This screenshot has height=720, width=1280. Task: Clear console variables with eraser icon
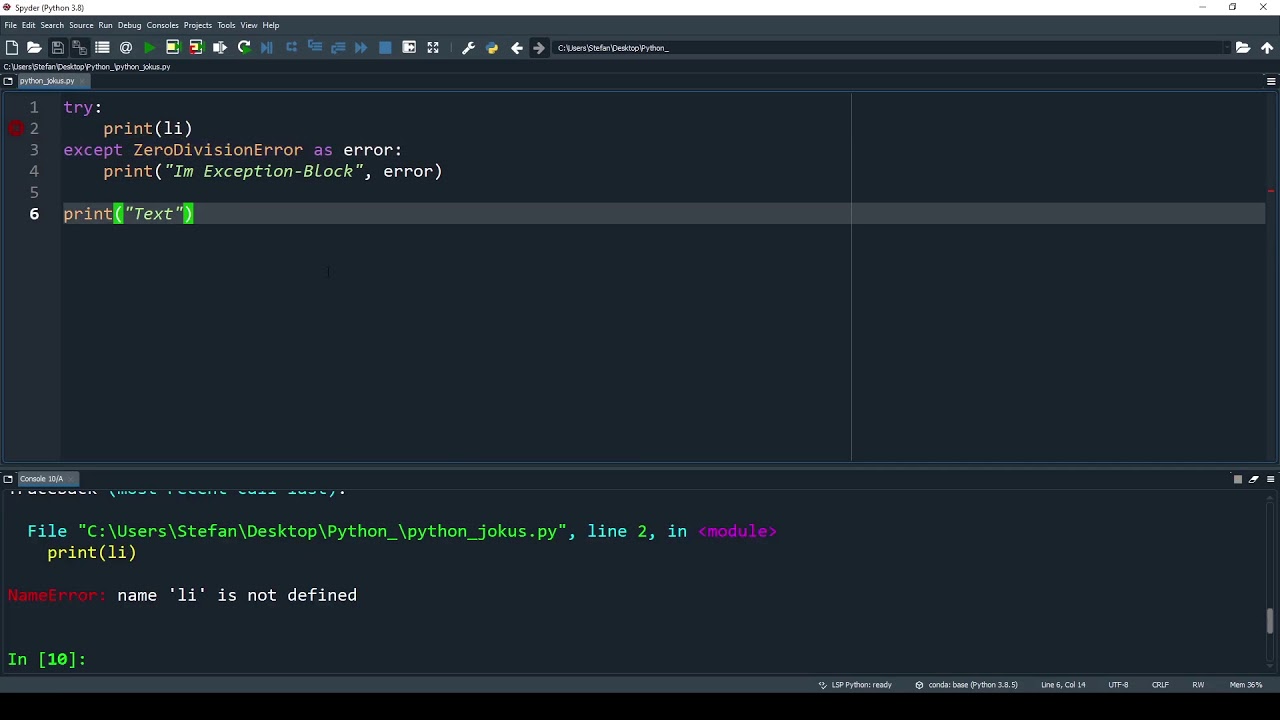1254,479
